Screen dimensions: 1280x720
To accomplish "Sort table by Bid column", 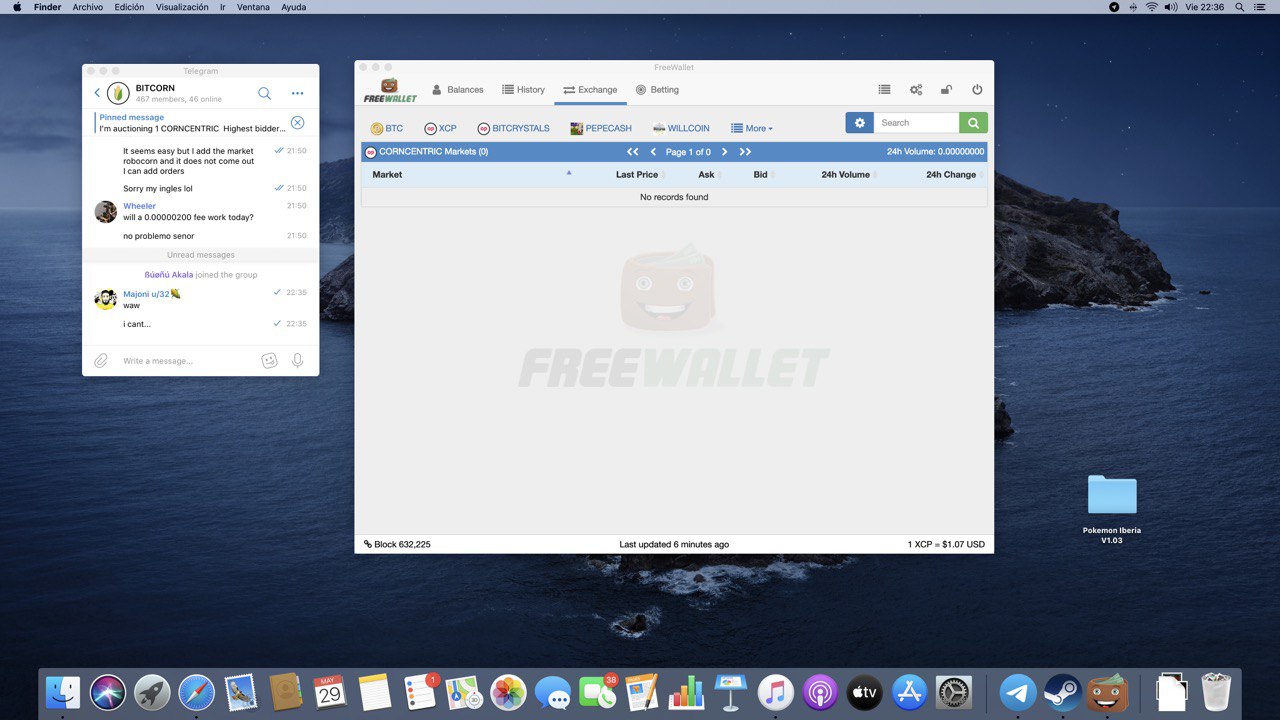I will (760, 175).
